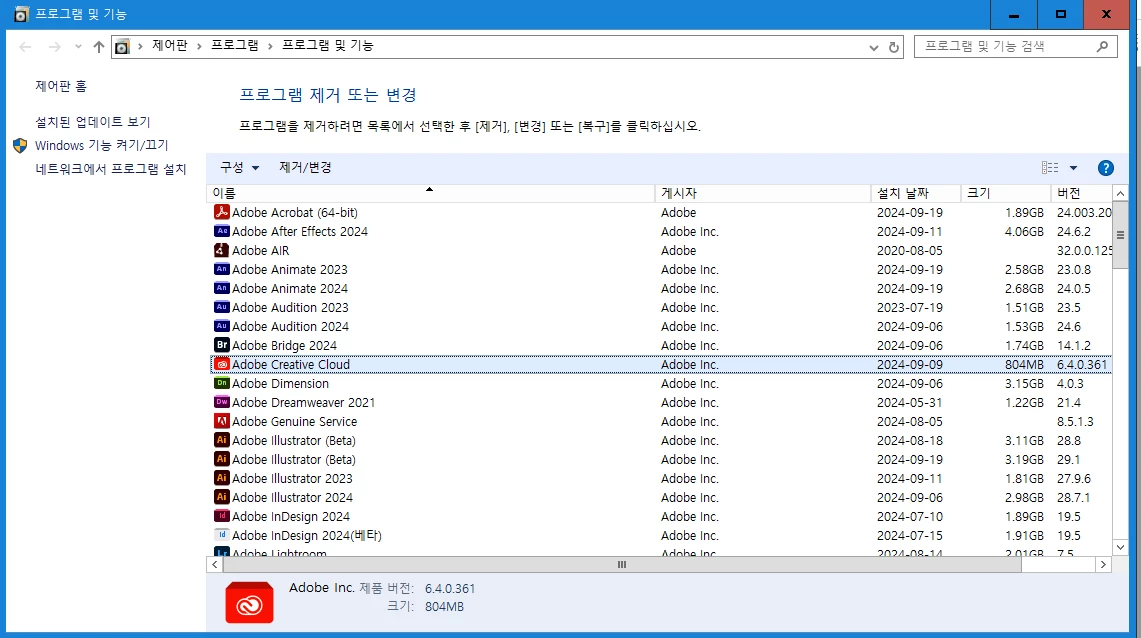Click 프로그램 in the breadcrumb path

[x=234, y=45]
